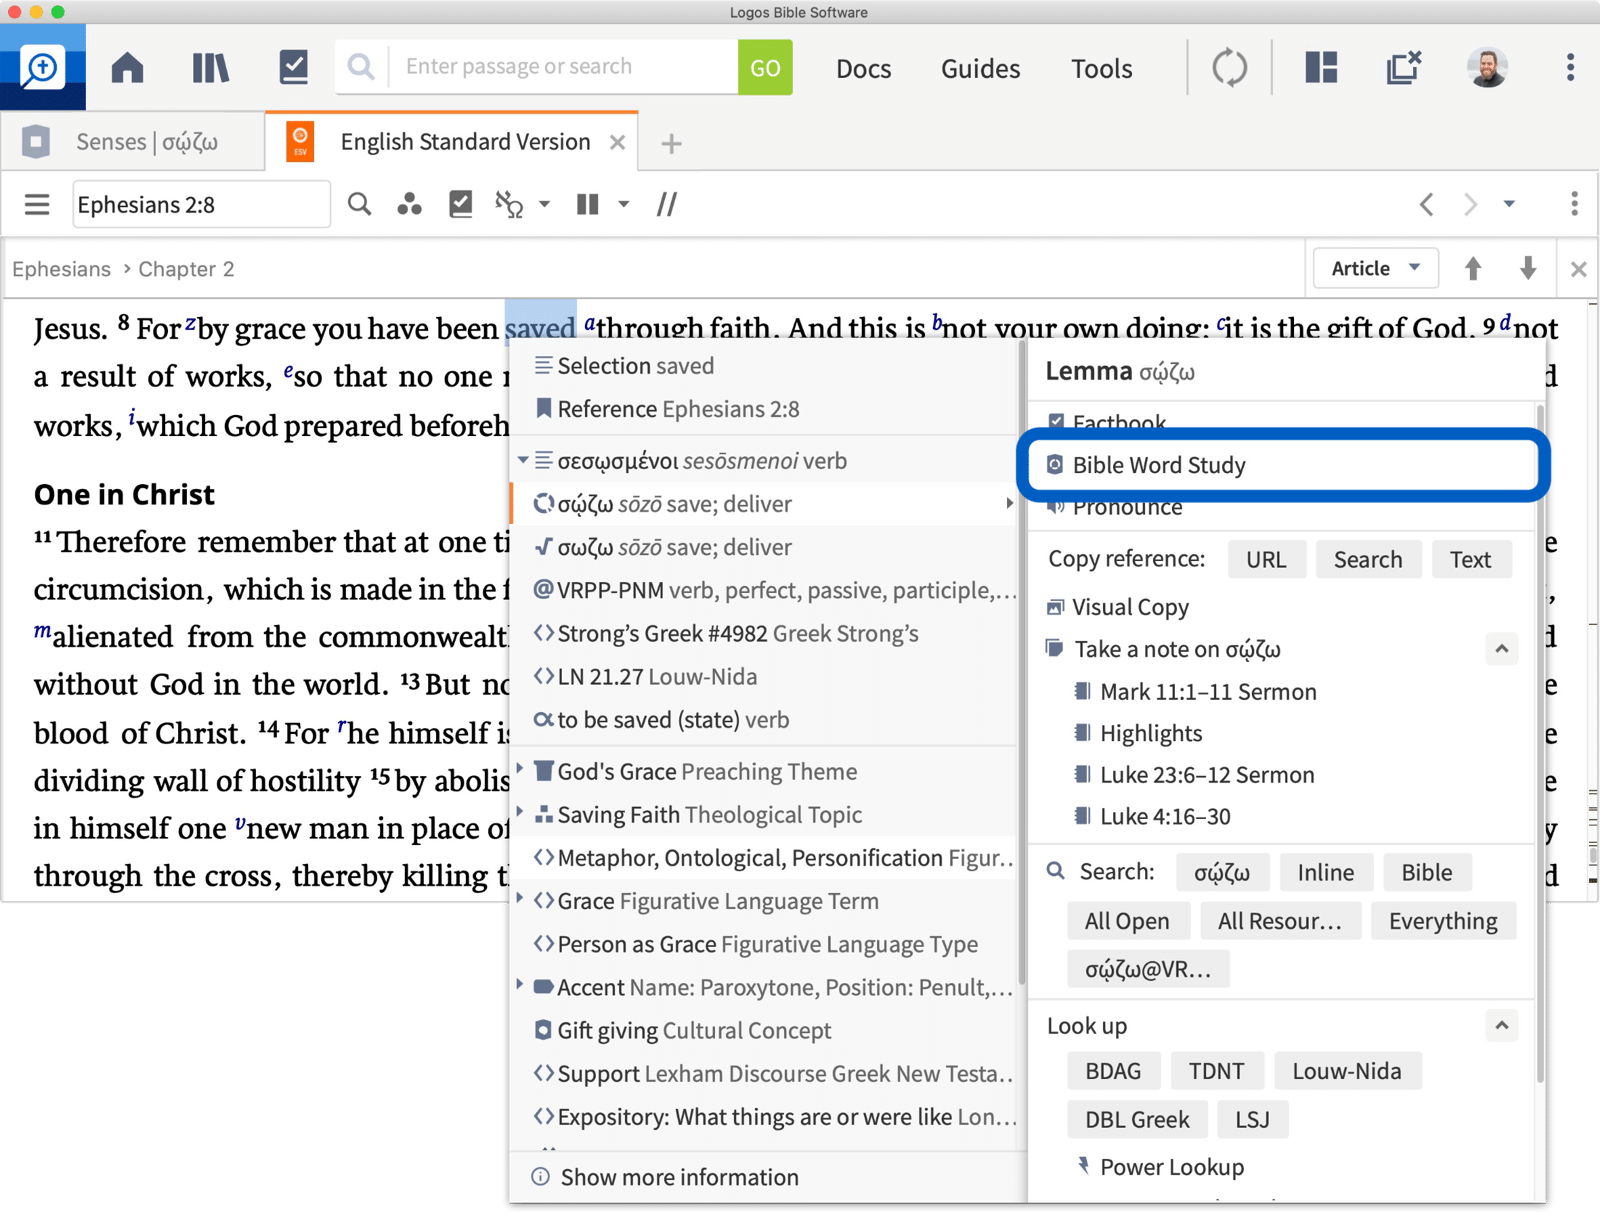This screenshot has width=1600, height=1215.
Task: Click the interlinear toggle icon
Action: click(x=509, y=205)
